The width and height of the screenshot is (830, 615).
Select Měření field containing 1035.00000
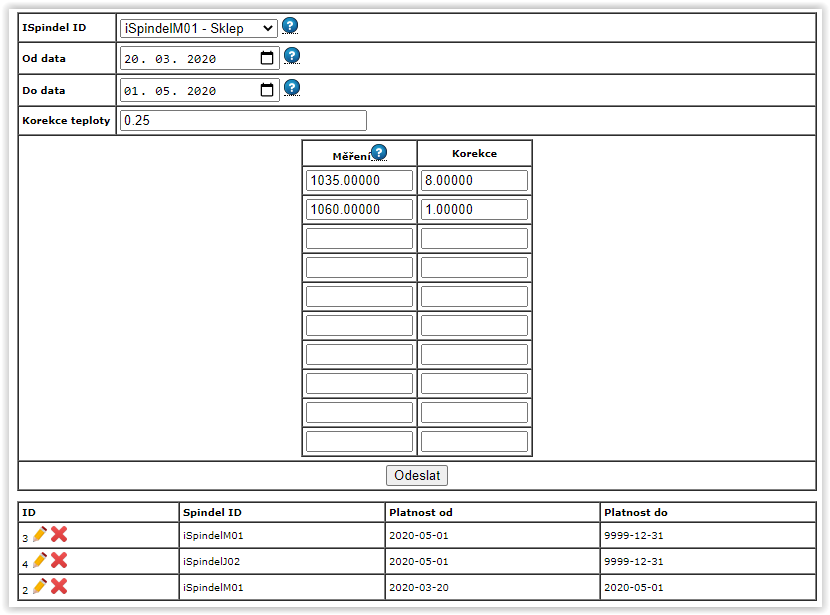point(359,180)
